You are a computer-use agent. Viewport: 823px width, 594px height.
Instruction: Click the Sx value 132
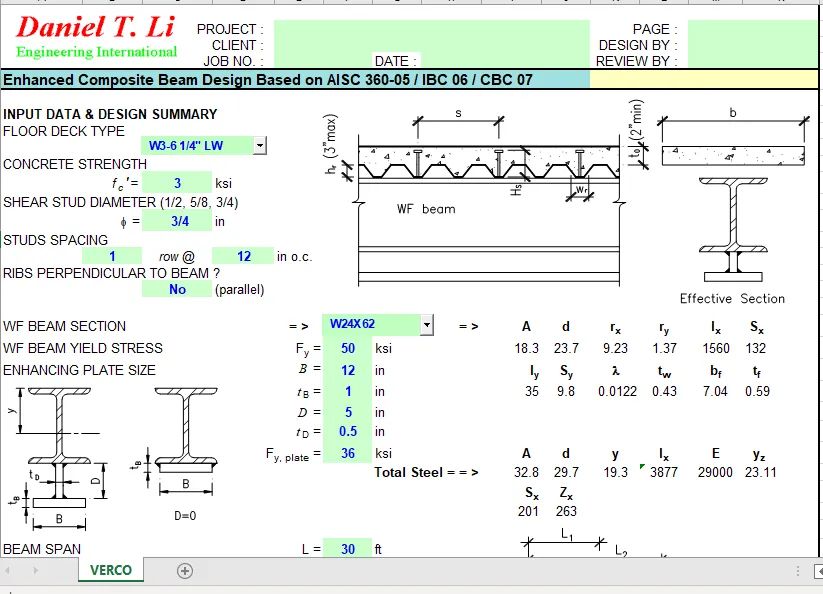756,348
